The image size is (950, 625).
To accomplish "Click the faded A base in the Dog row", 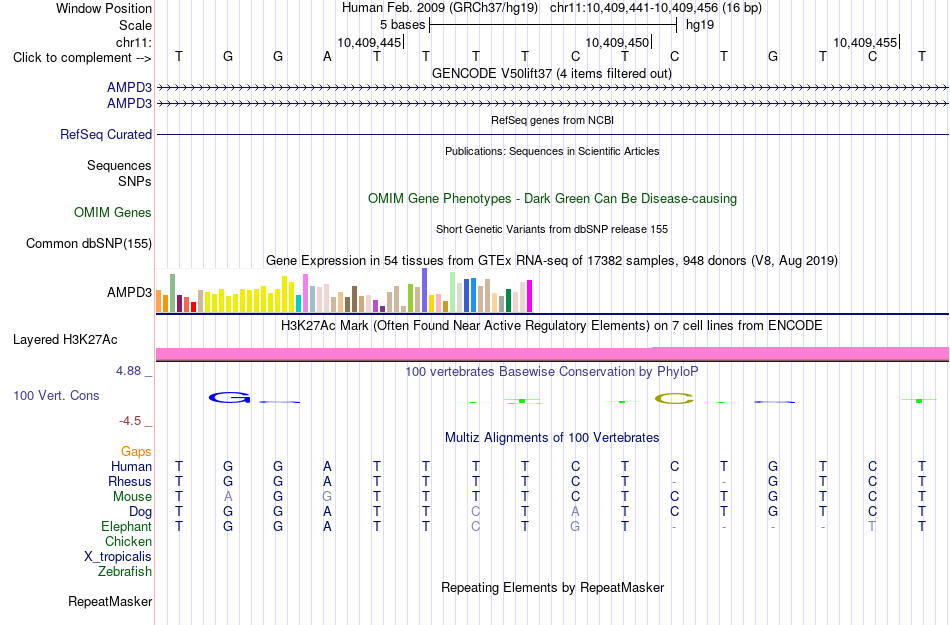I will tap(575, 512).
